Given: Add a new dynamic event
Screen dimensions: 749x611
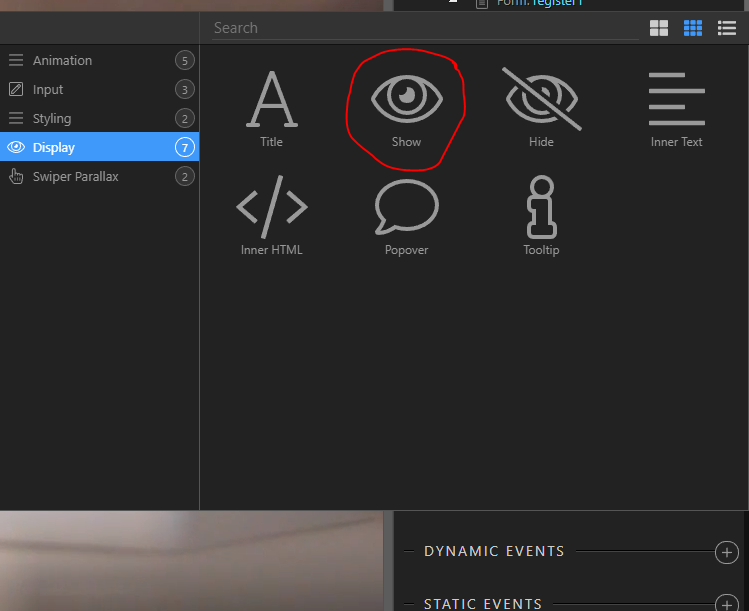Looking at the screenshot, I should pyautogui.click(x=727, y=552).
